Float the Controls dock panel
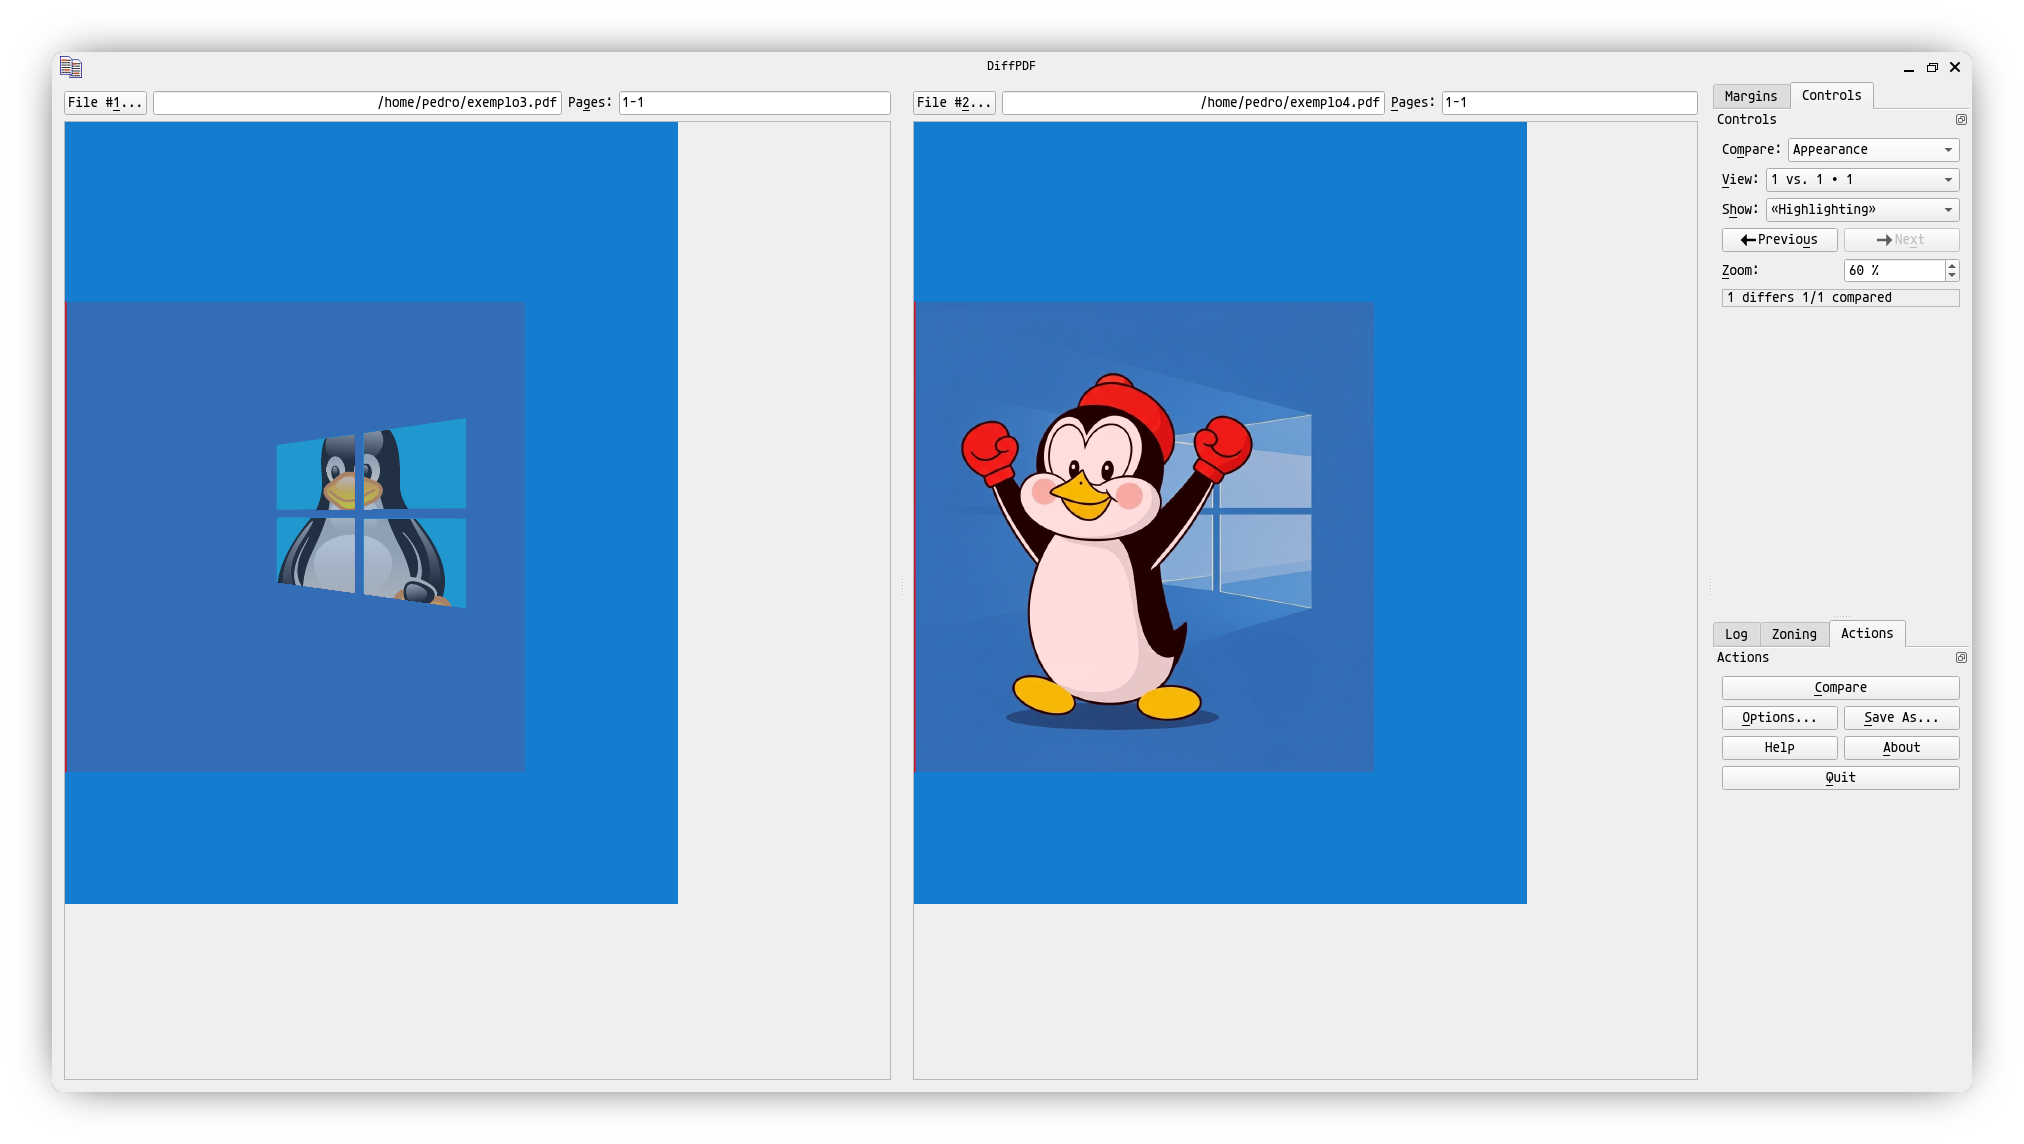This screenshot has width=2024, height=1144. tap(1961, 120)
